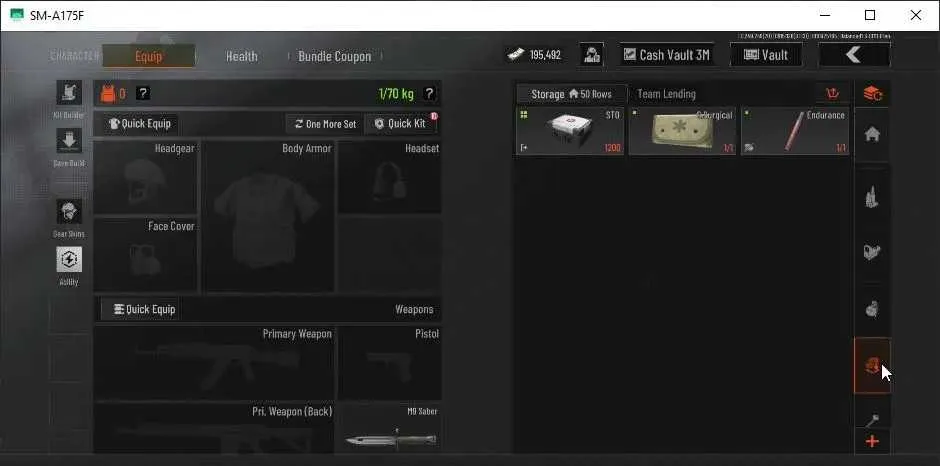Select the Surgical kit item thumbnail
Image resolution: width=940 pixels, height=466 pixels.
(x=681, y=131)
